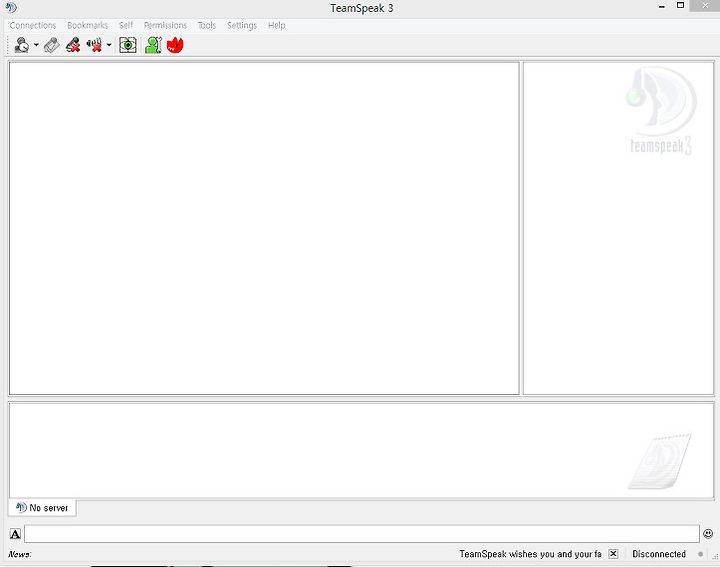Open the Settings menu
This screenshot has width=720, height=567.
coord(242,25)
